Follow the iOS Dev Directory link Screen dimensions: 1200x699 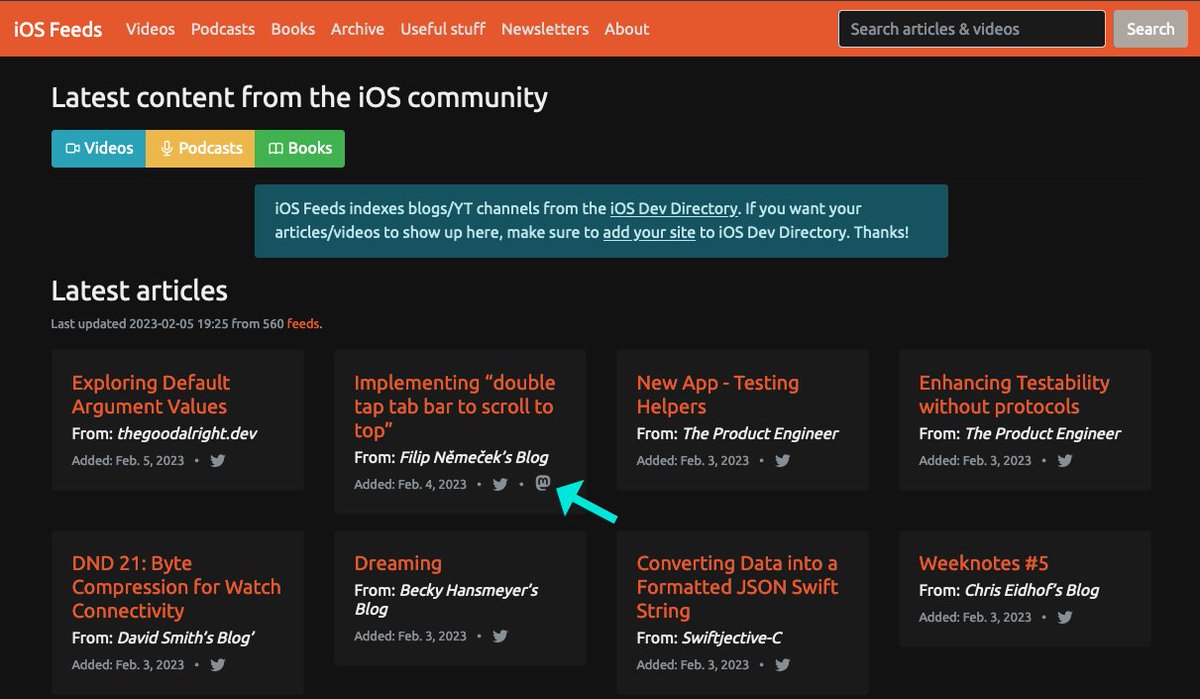674,209
